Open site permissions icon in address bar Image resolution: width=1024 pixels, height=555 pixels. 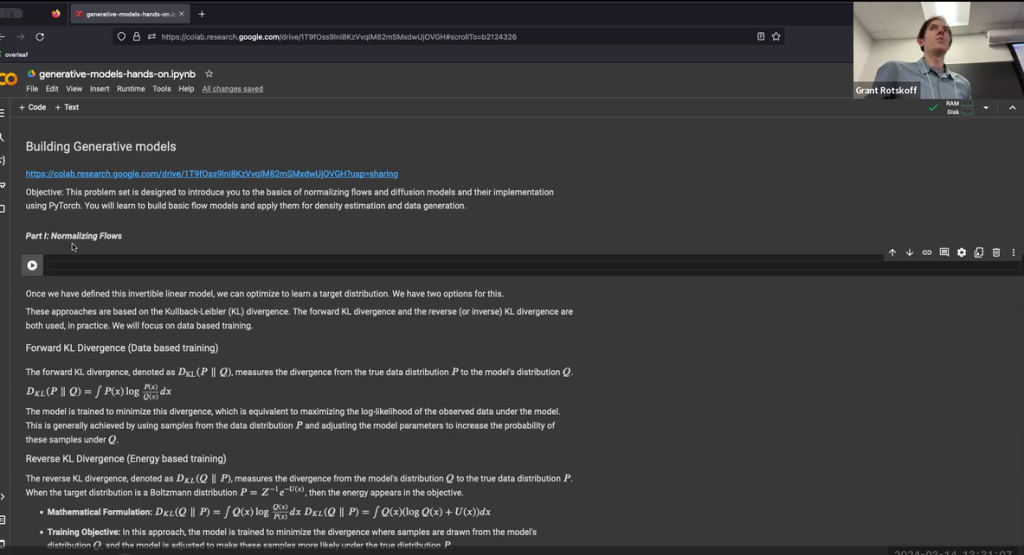152,37
